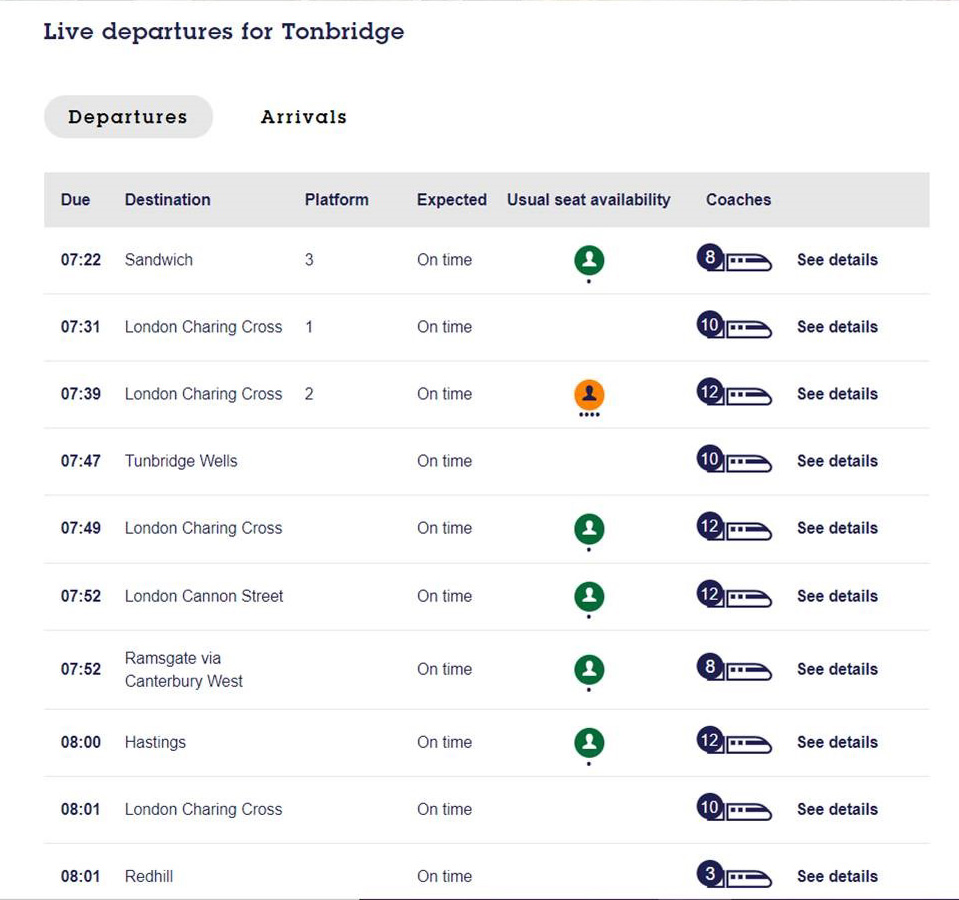Image resolution: width=959 pixels, height=900 pixels.
Task: Click the London Cannon Street destination
Action: pos(204,596)
